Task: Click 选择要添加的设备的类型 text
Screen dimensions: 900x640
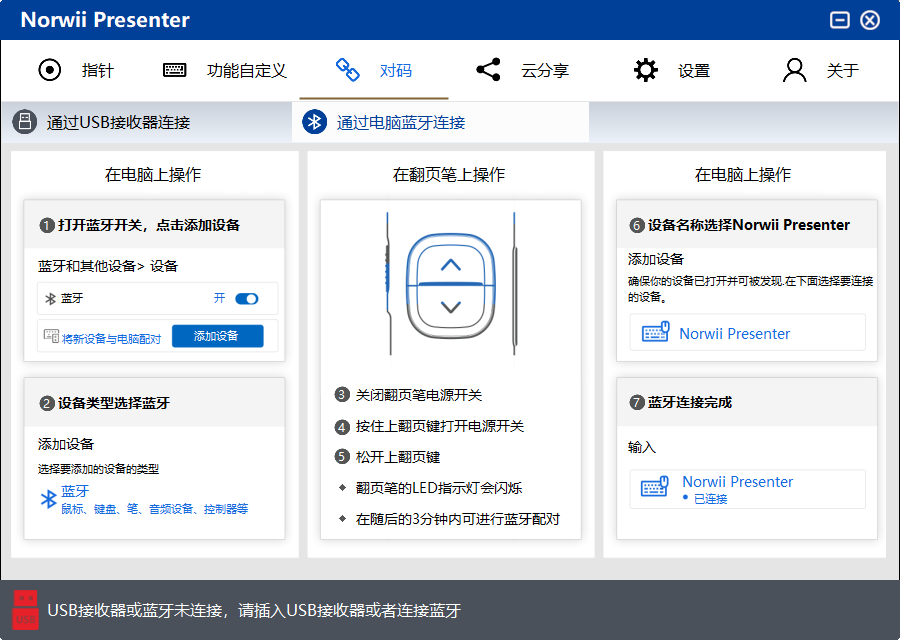Action: pos(98,469)
